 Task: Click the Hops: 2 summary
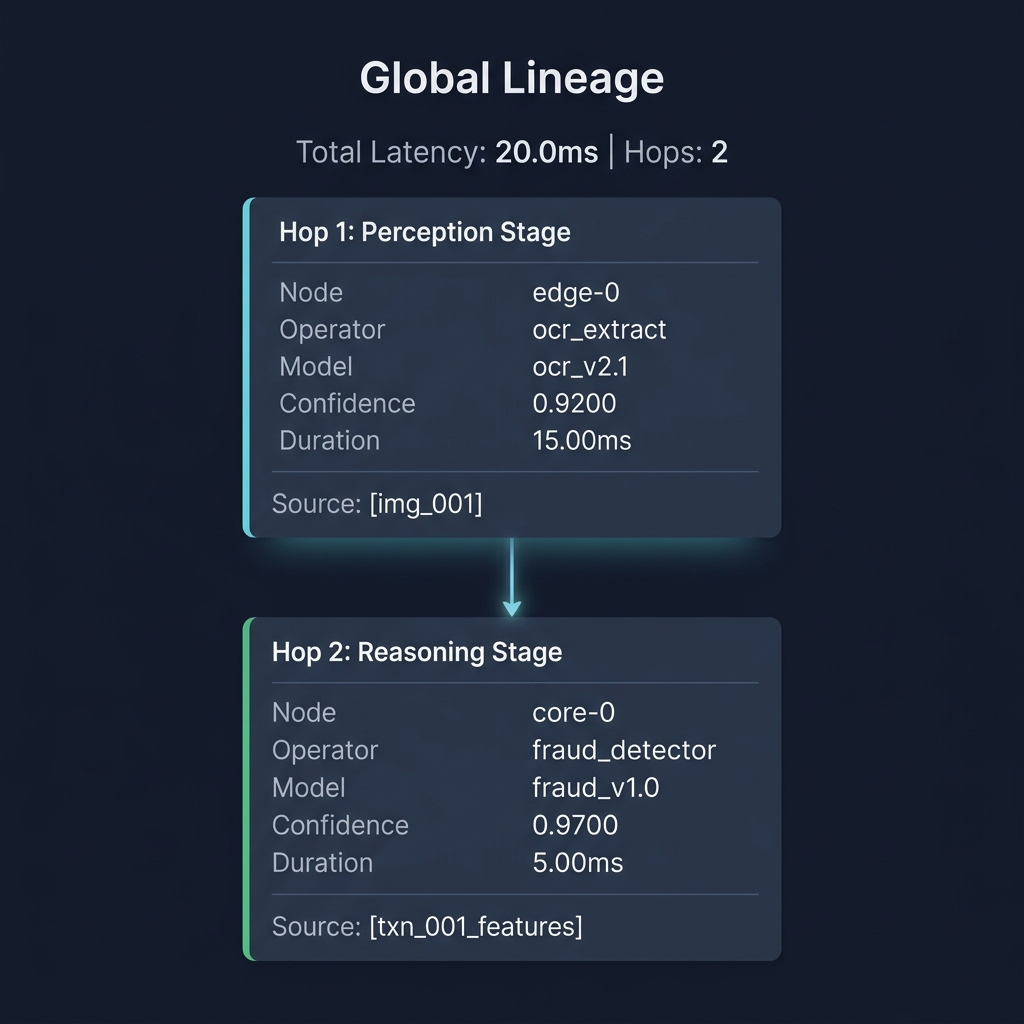676,152
